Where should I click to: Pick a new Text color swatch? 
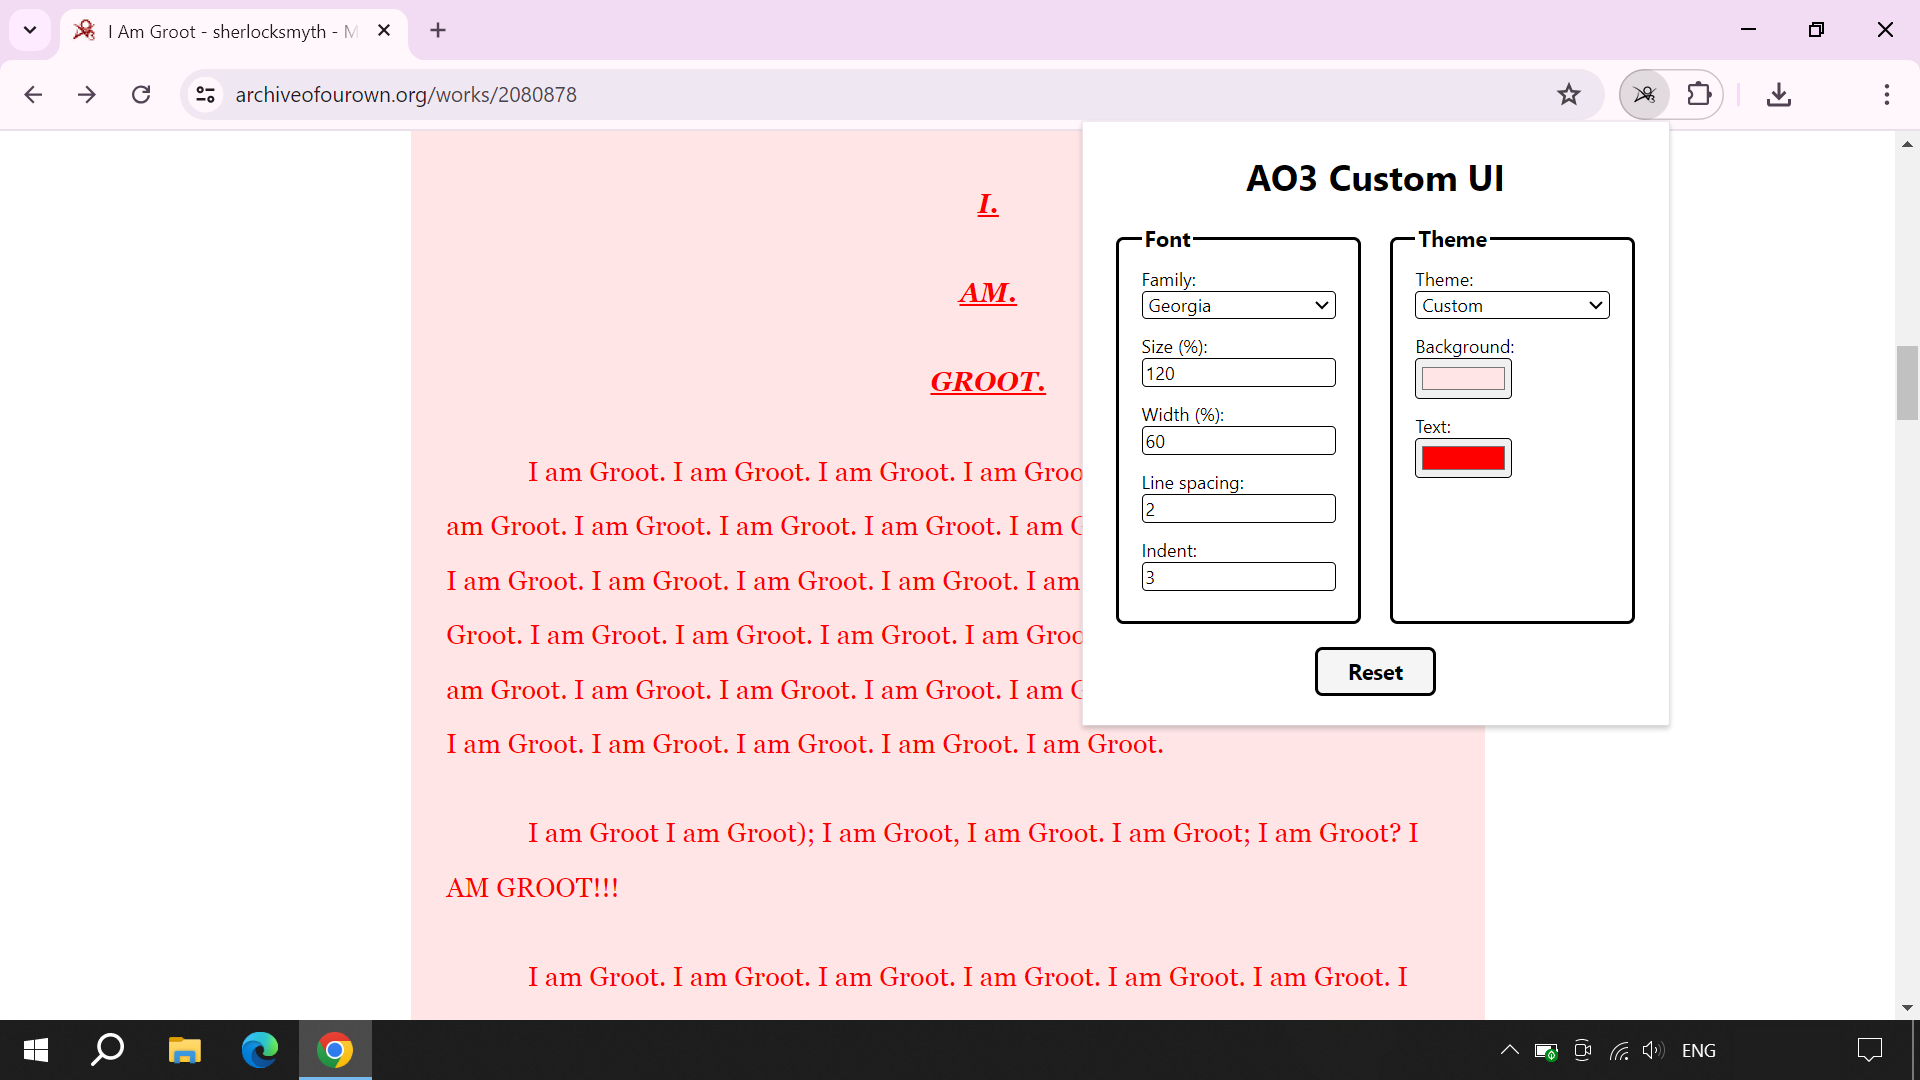pos(1463,457)
